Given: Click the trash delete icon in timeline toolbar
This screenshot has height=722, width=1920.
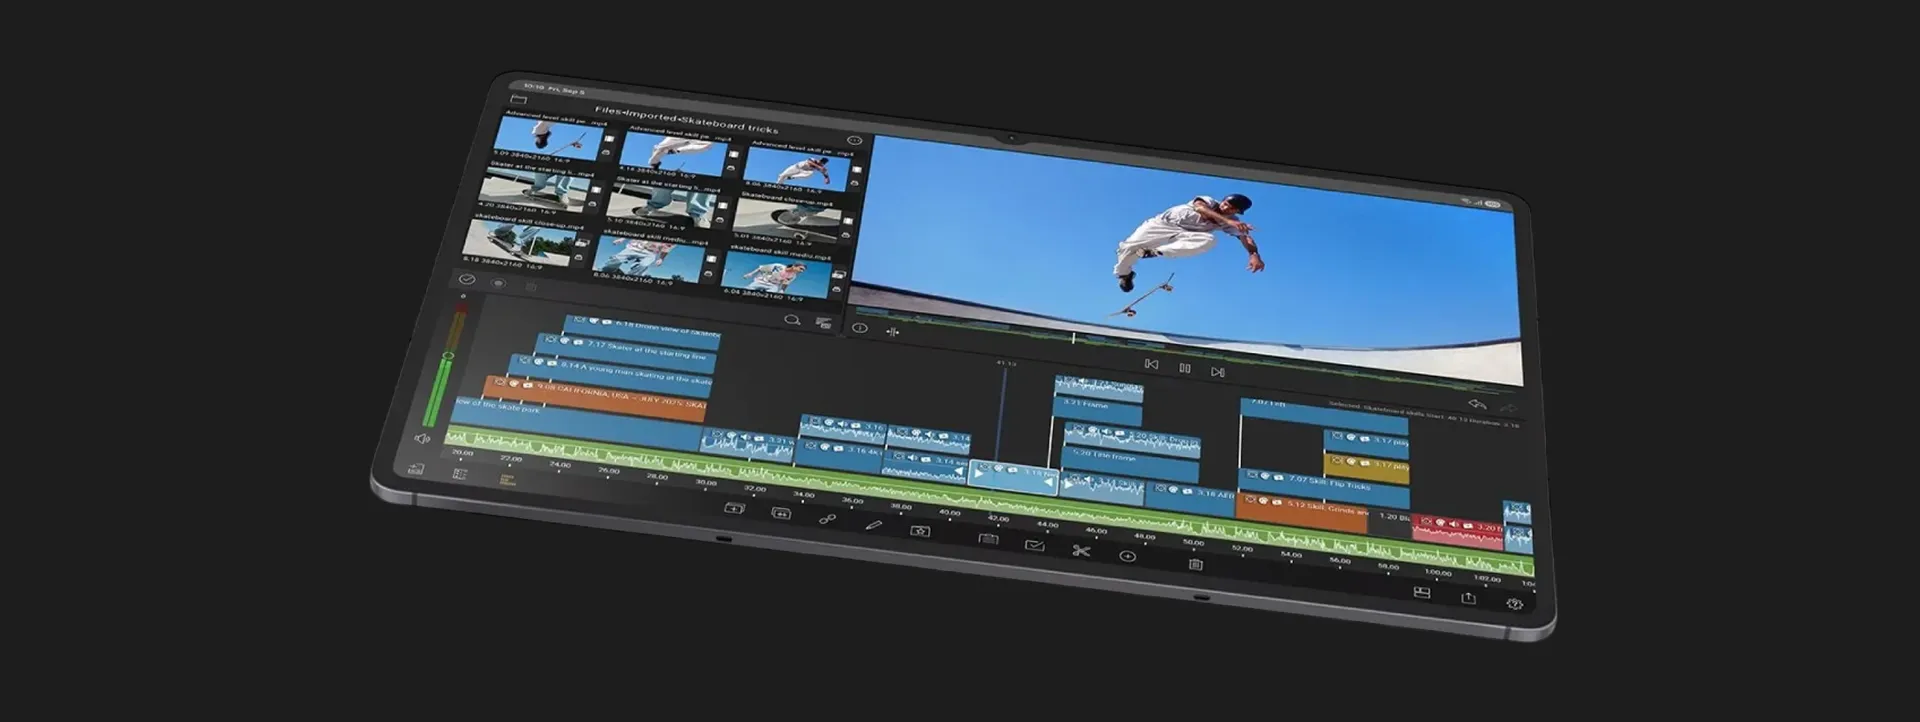Looking at the screenshot, I should point(1195,564).
